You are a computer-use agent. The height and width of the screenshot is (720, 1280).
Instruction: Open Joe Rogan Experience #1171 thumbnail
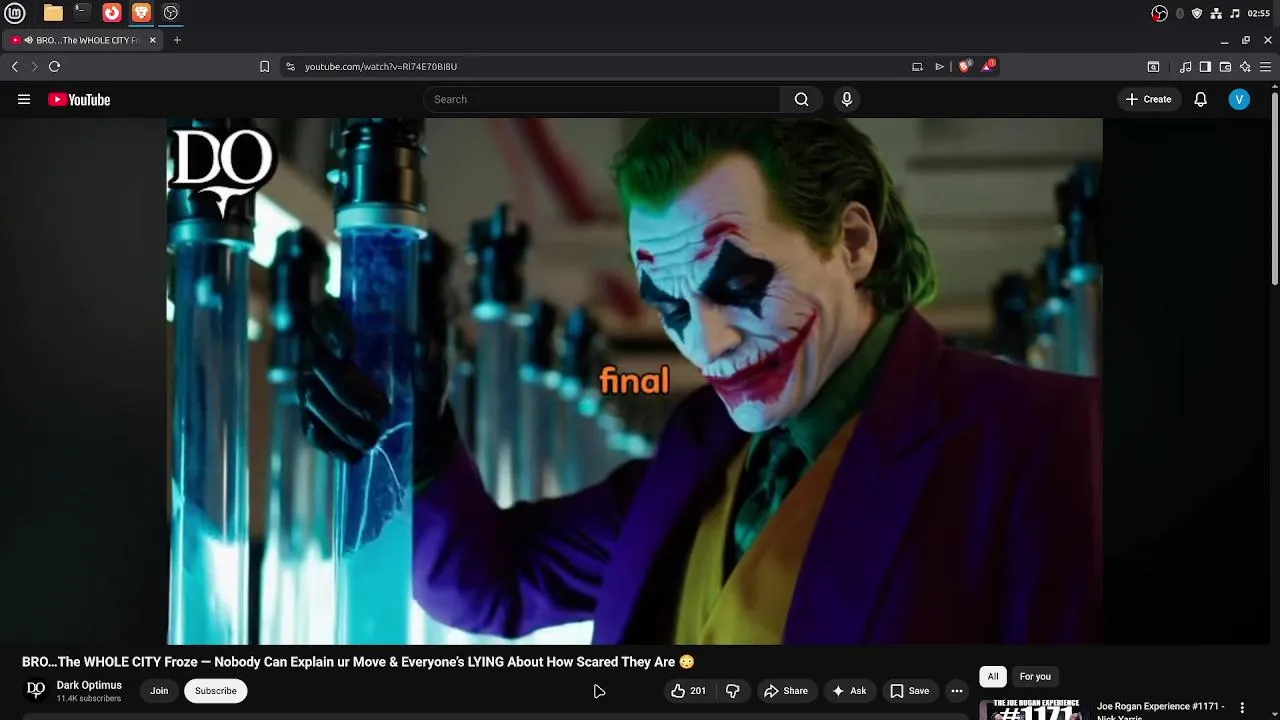pyautogui.click(x=1034, y=709)
